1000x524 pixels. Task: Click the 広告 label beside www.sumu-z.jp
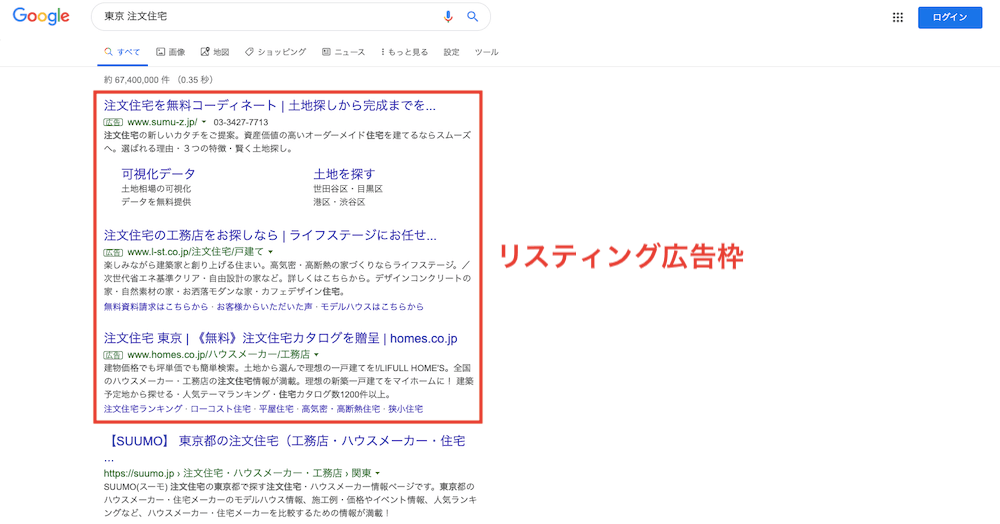coord(113,122)
